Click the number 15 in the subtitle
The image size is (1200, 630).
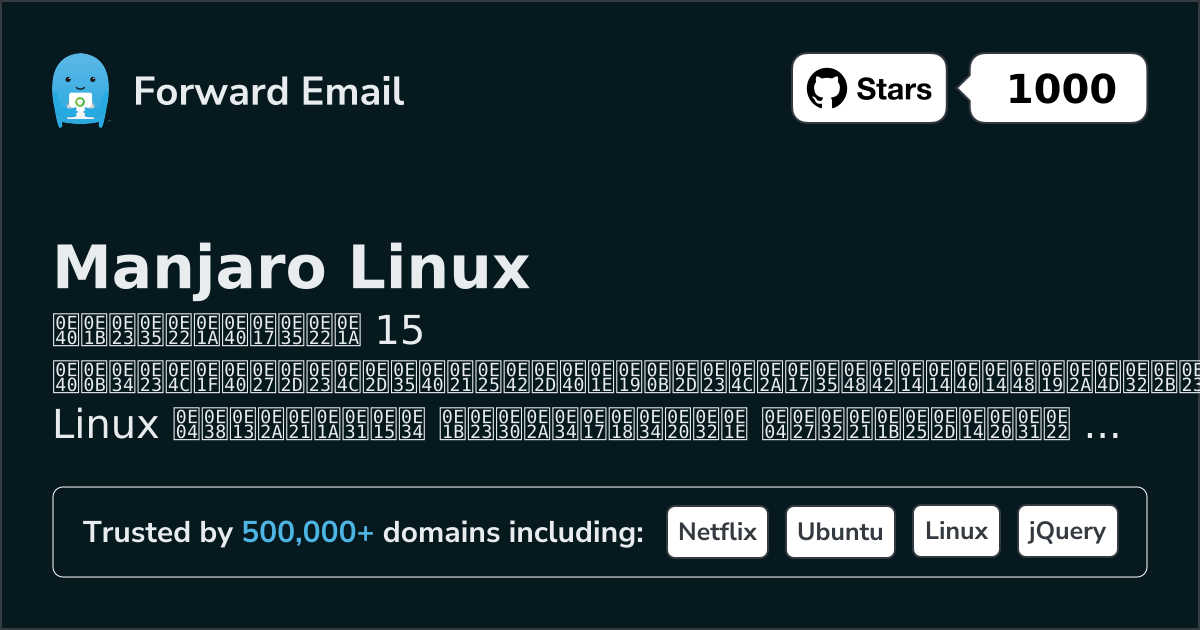[397, 329]
